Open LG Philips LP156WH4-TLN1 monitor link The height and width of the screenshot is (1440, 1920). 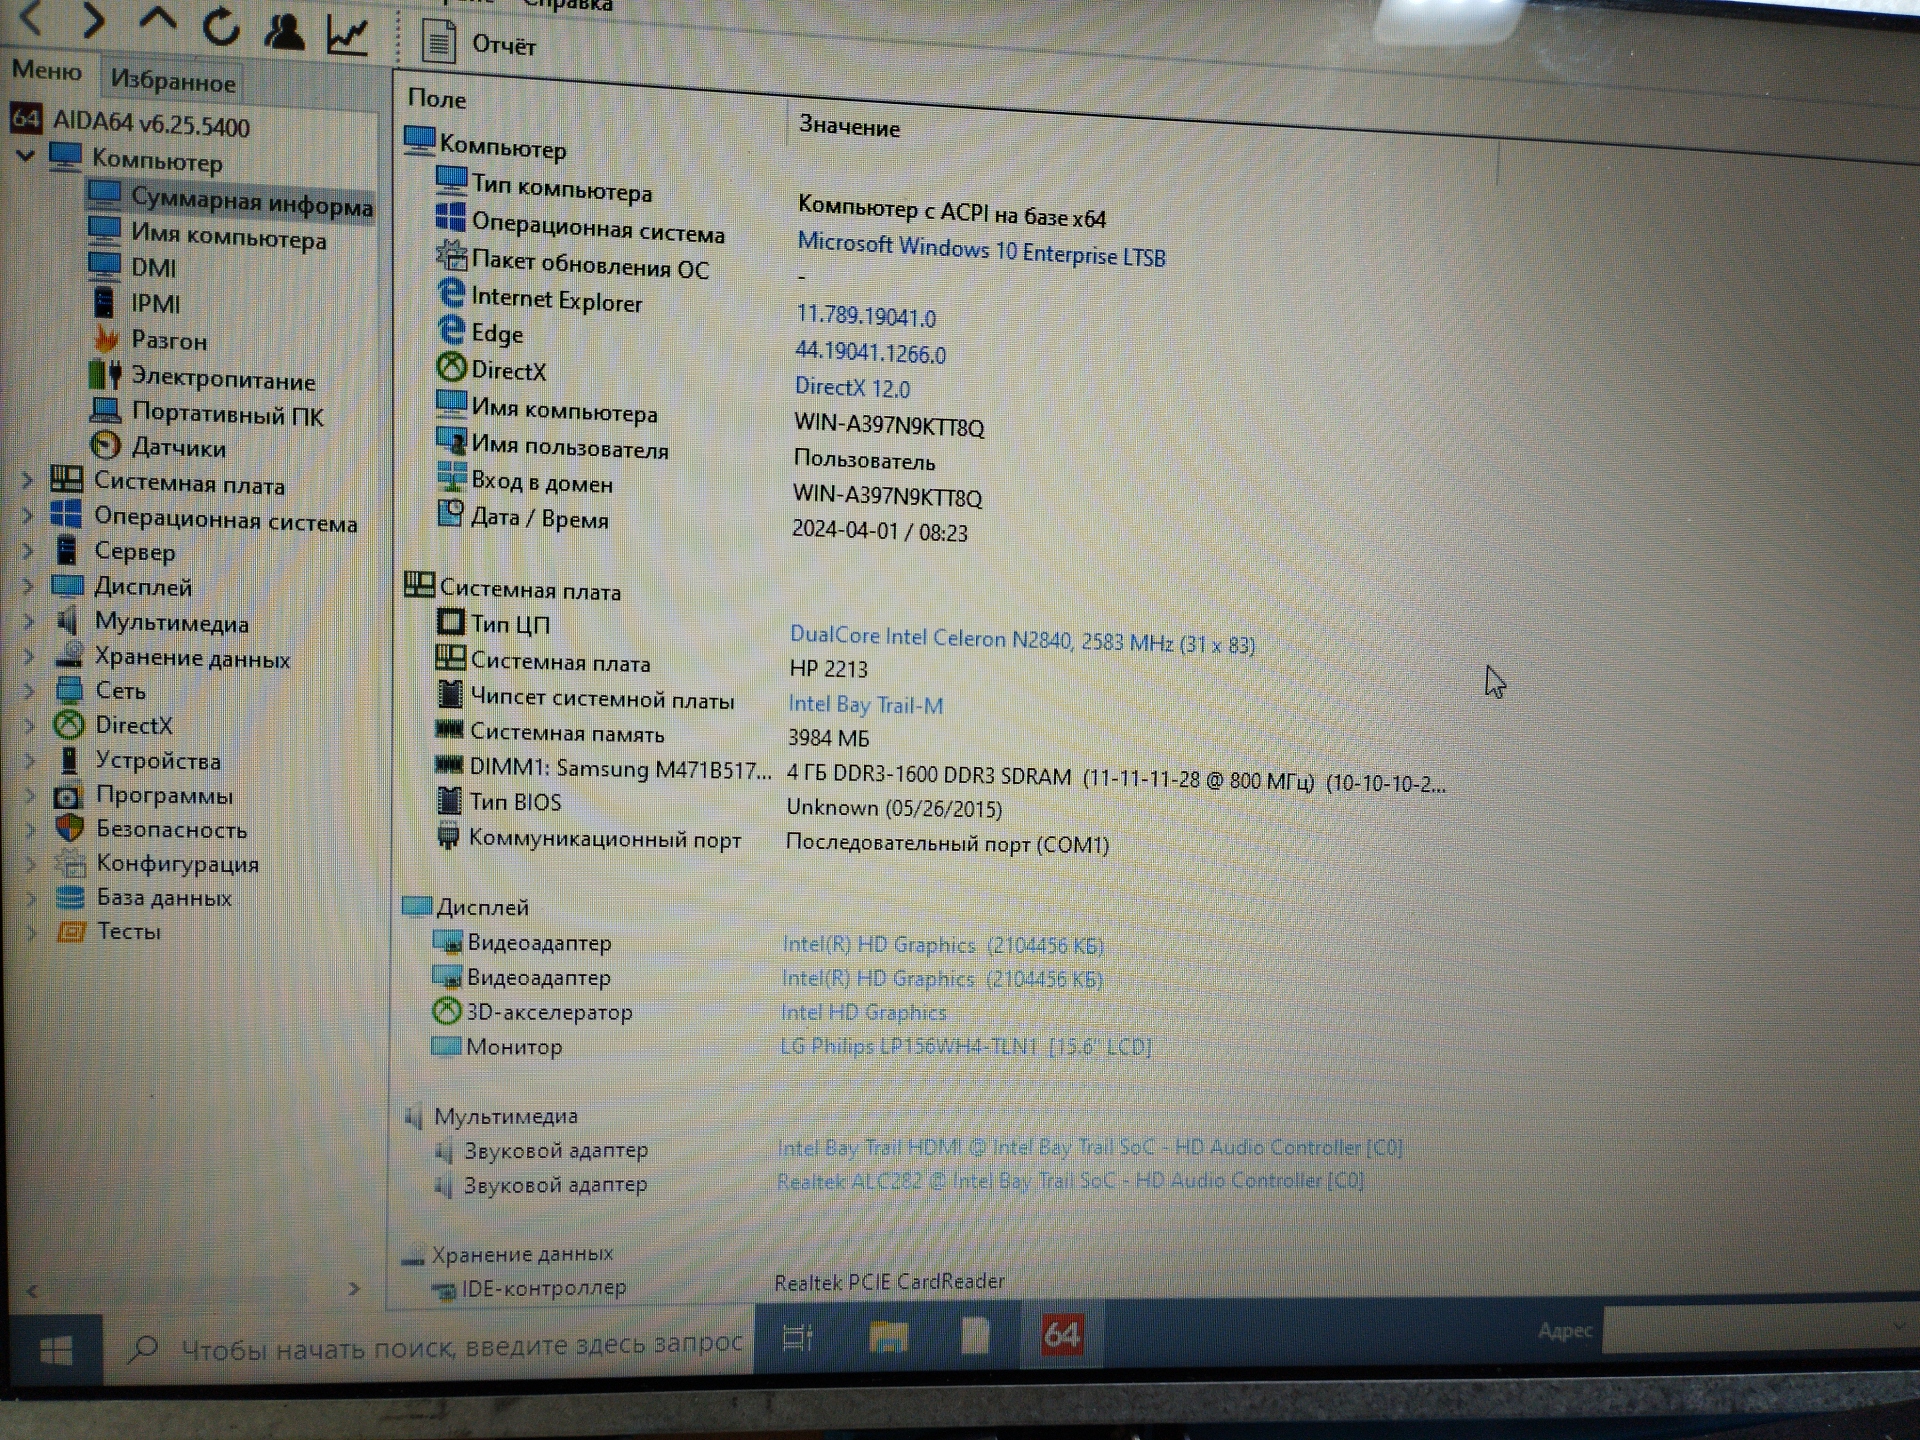tap(965, 1047)
